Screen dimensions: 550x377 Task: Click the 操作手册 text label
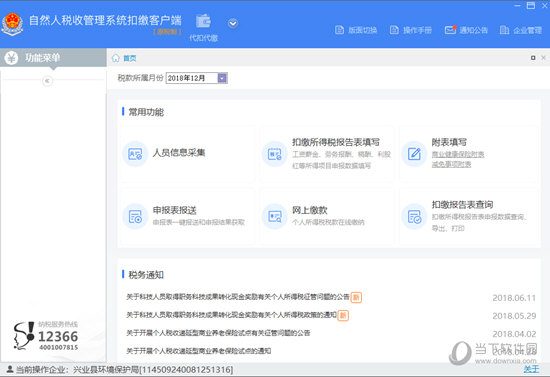coord(417,30)
